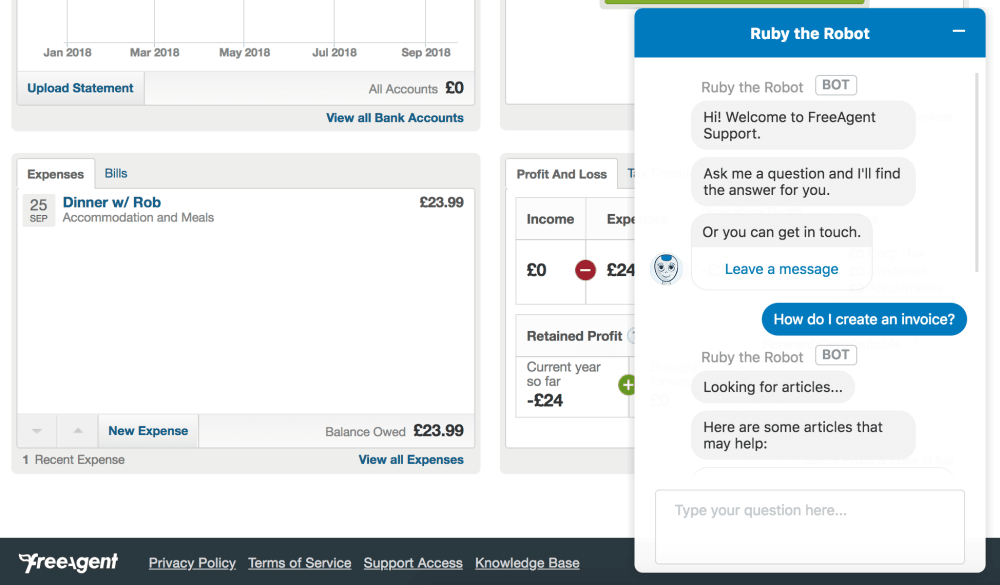
Task: Click the down arrow in Expenses footer
Action: click(37, 431)
